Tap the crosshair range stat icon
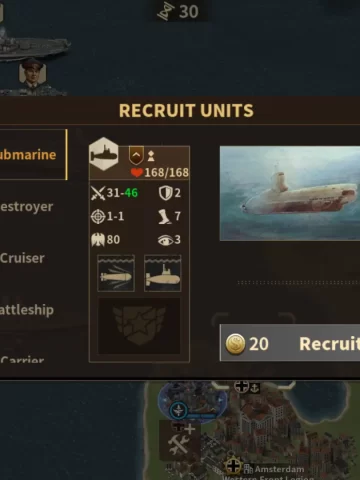 click(x=98, y=216)
